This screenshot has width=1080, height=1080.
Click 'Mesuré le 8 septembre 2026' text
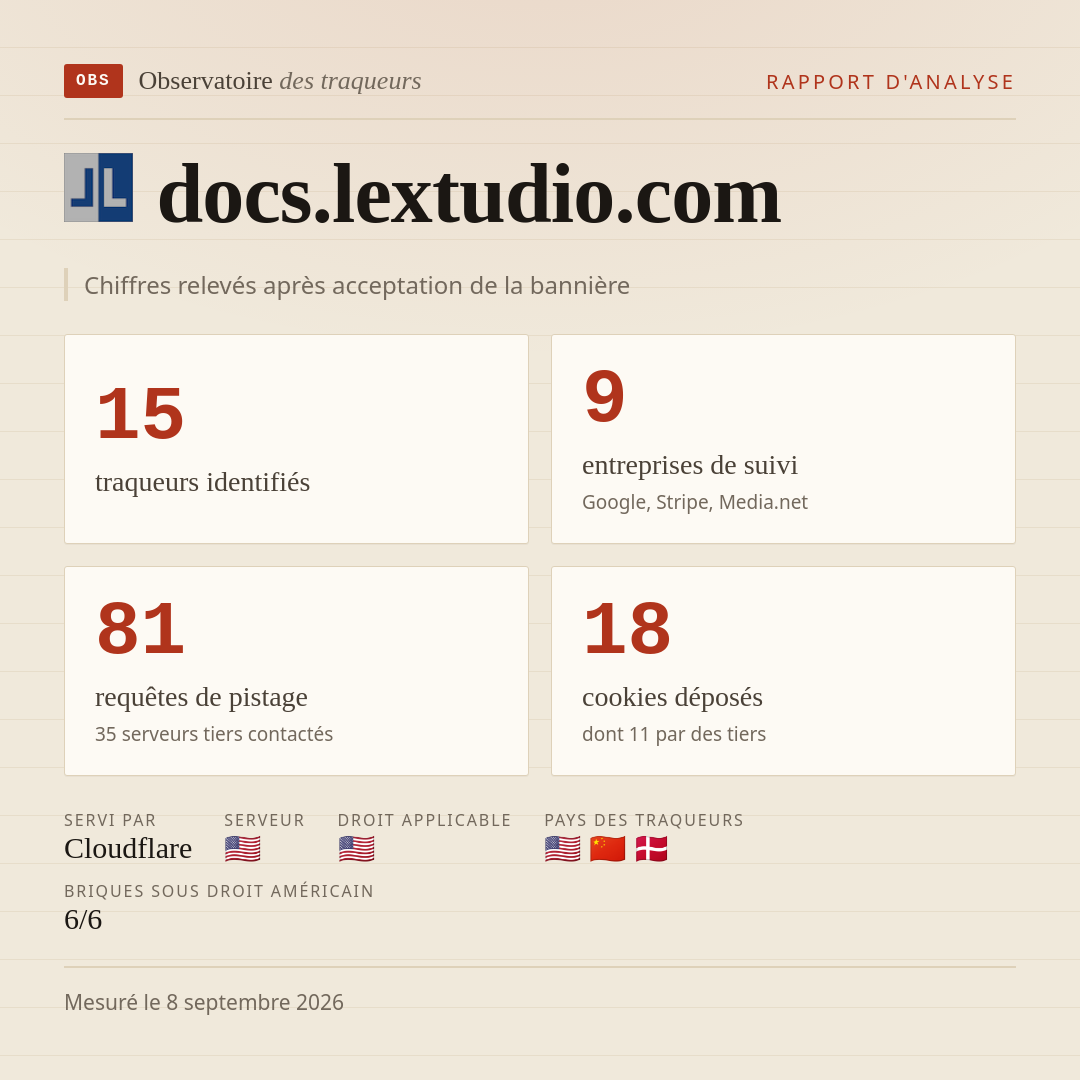pos(204,1002)
